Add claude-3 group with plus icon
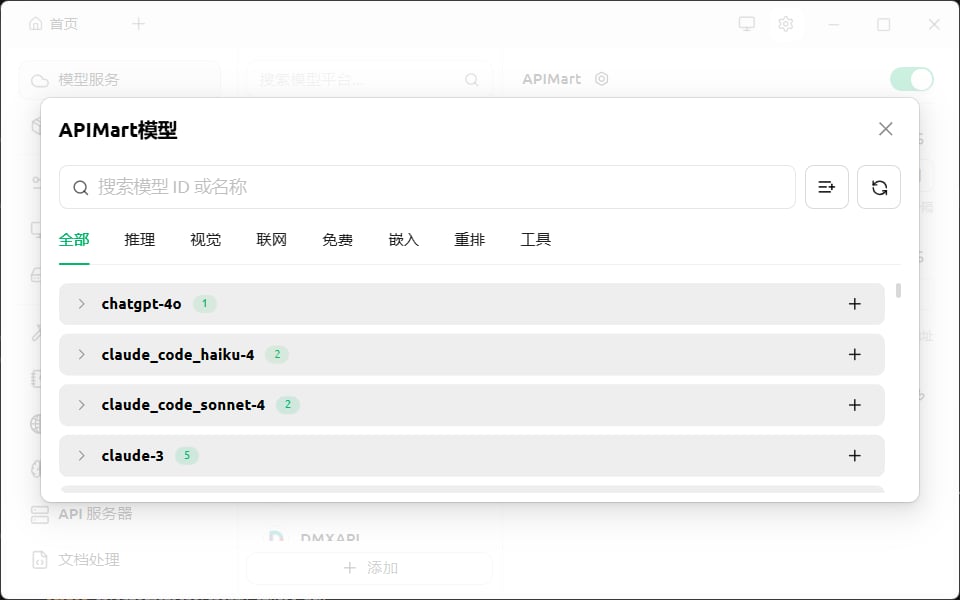 pos(855,456)
